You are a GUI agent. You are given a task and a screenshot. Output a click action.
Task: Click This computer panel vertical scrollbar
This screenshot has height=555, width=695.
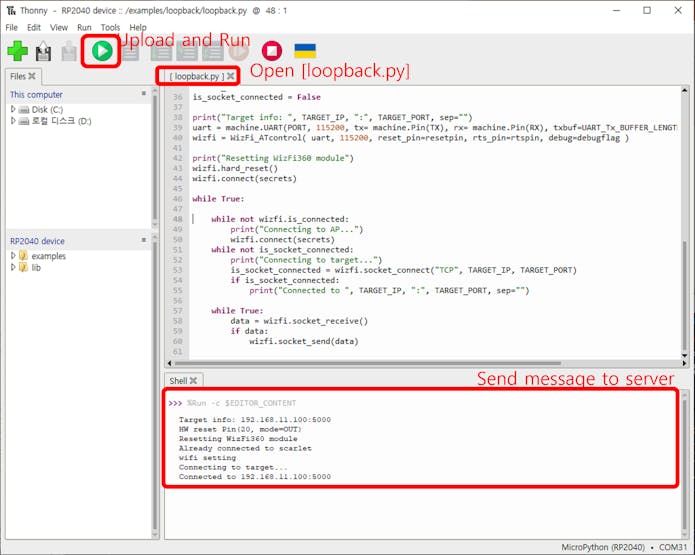pos(155,157)
